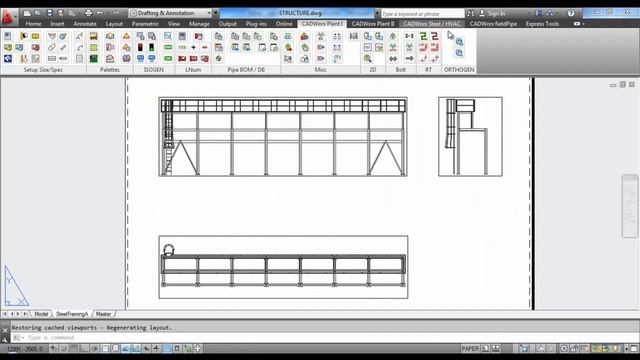
Task: Switch to the Master layout tab
Action: [103, 314]
